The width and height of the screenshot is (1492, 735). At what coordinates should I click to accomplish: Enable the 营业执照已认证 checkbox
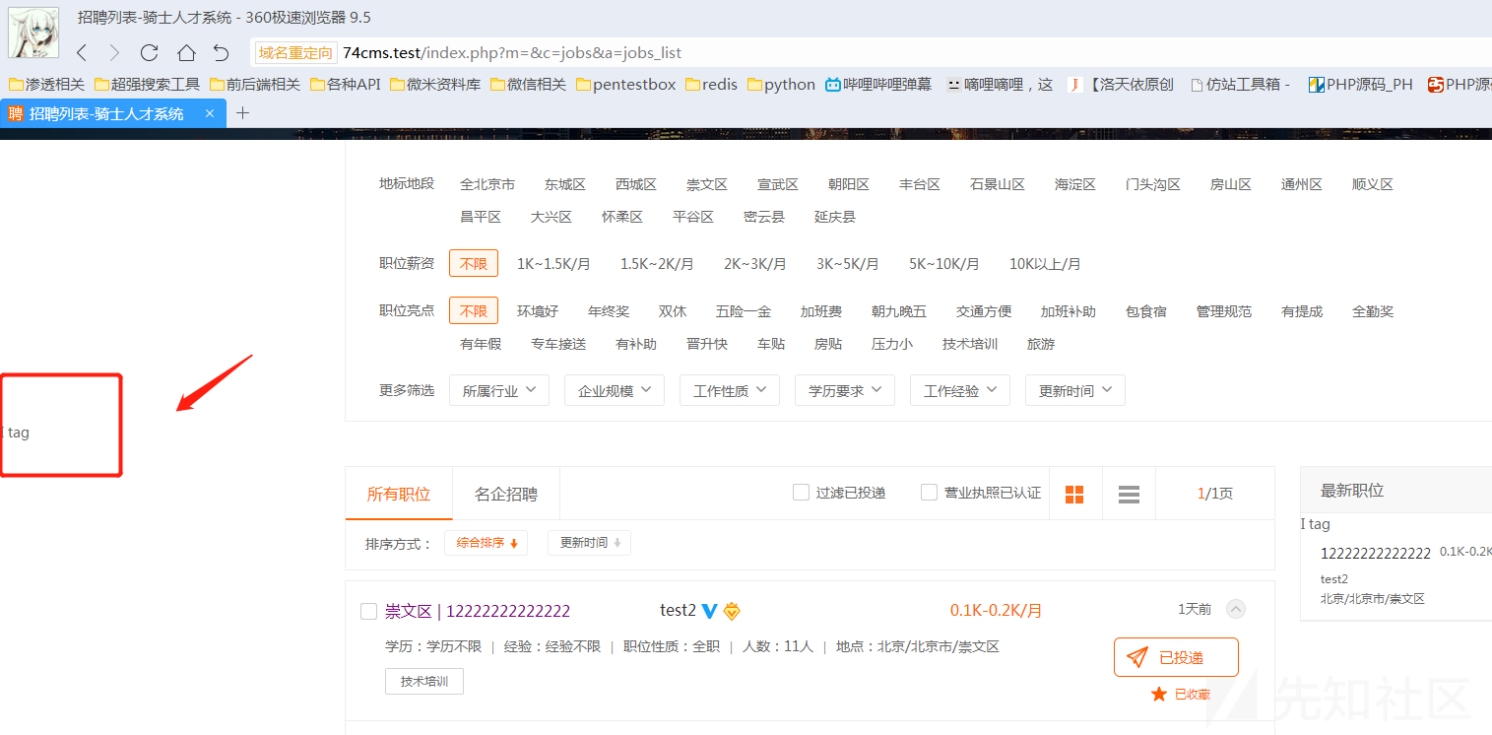click(929, 492)
